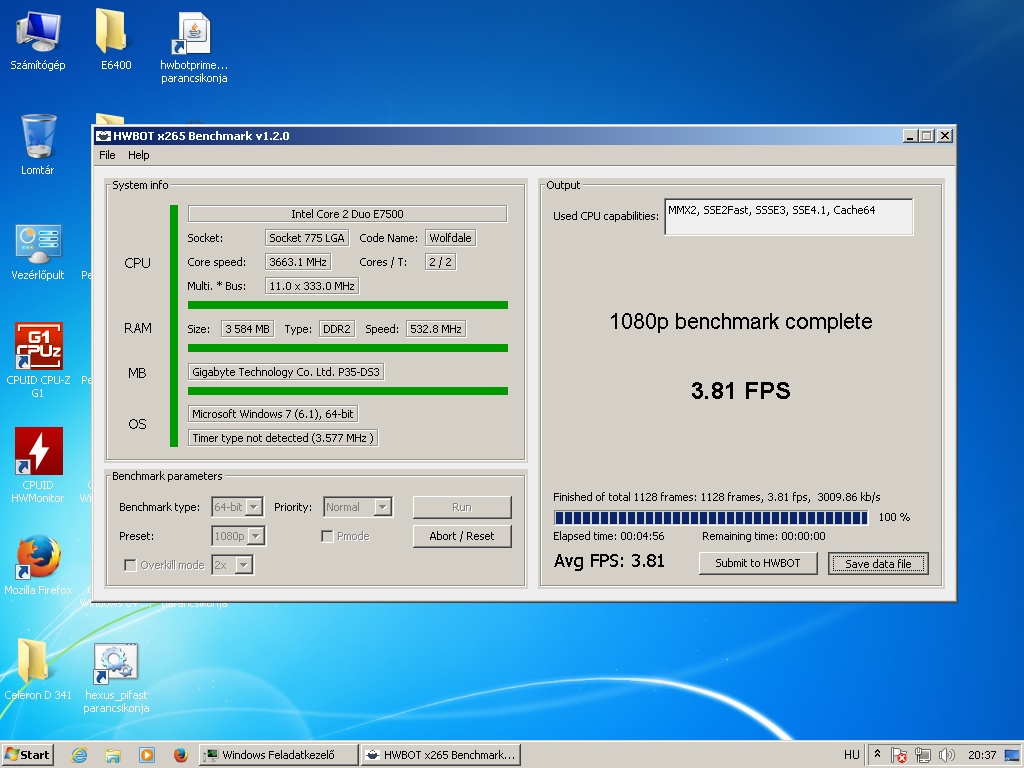Select the hwbotprime parancsikonja shortcut

pyautogui.click(x=194, y=49)
